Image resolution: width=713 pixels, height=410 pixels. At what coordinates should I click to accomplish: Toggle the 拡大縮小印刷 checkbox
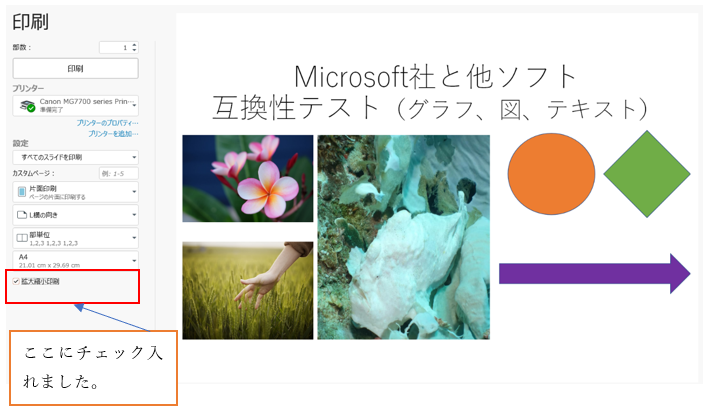16,281
